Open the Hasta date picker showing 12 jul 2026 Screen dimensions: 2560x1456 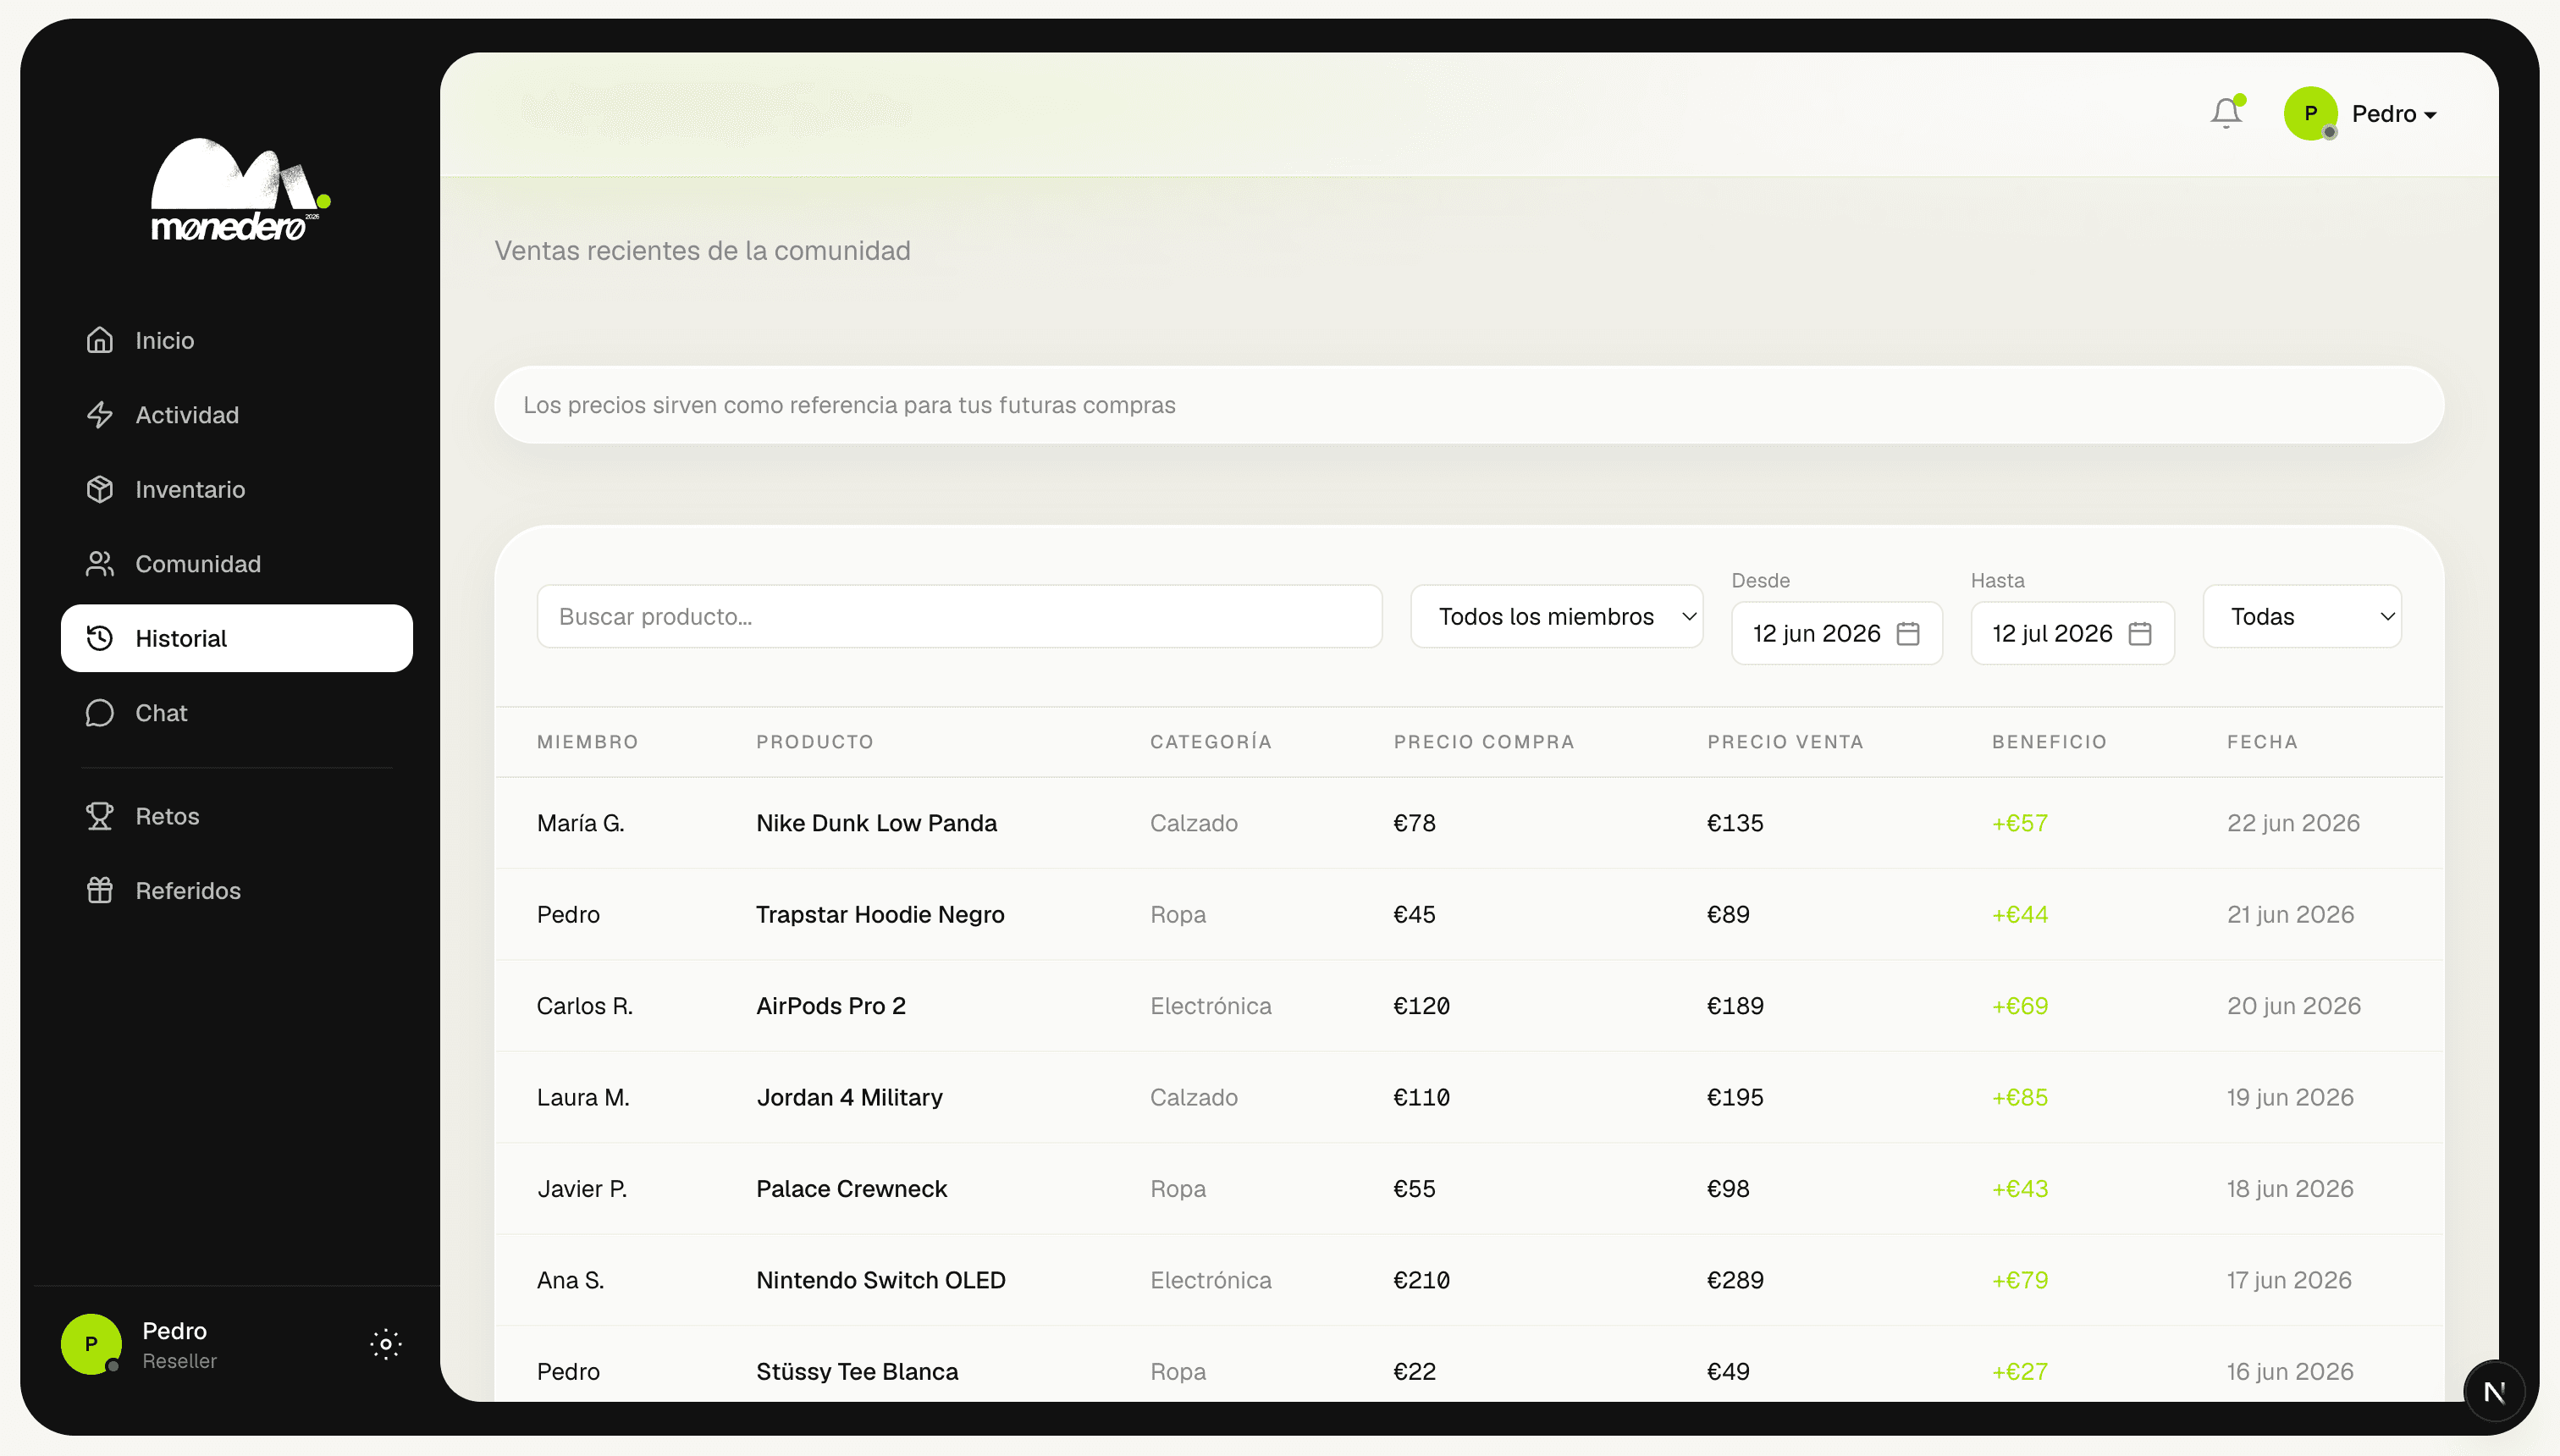coord(2073,633)
